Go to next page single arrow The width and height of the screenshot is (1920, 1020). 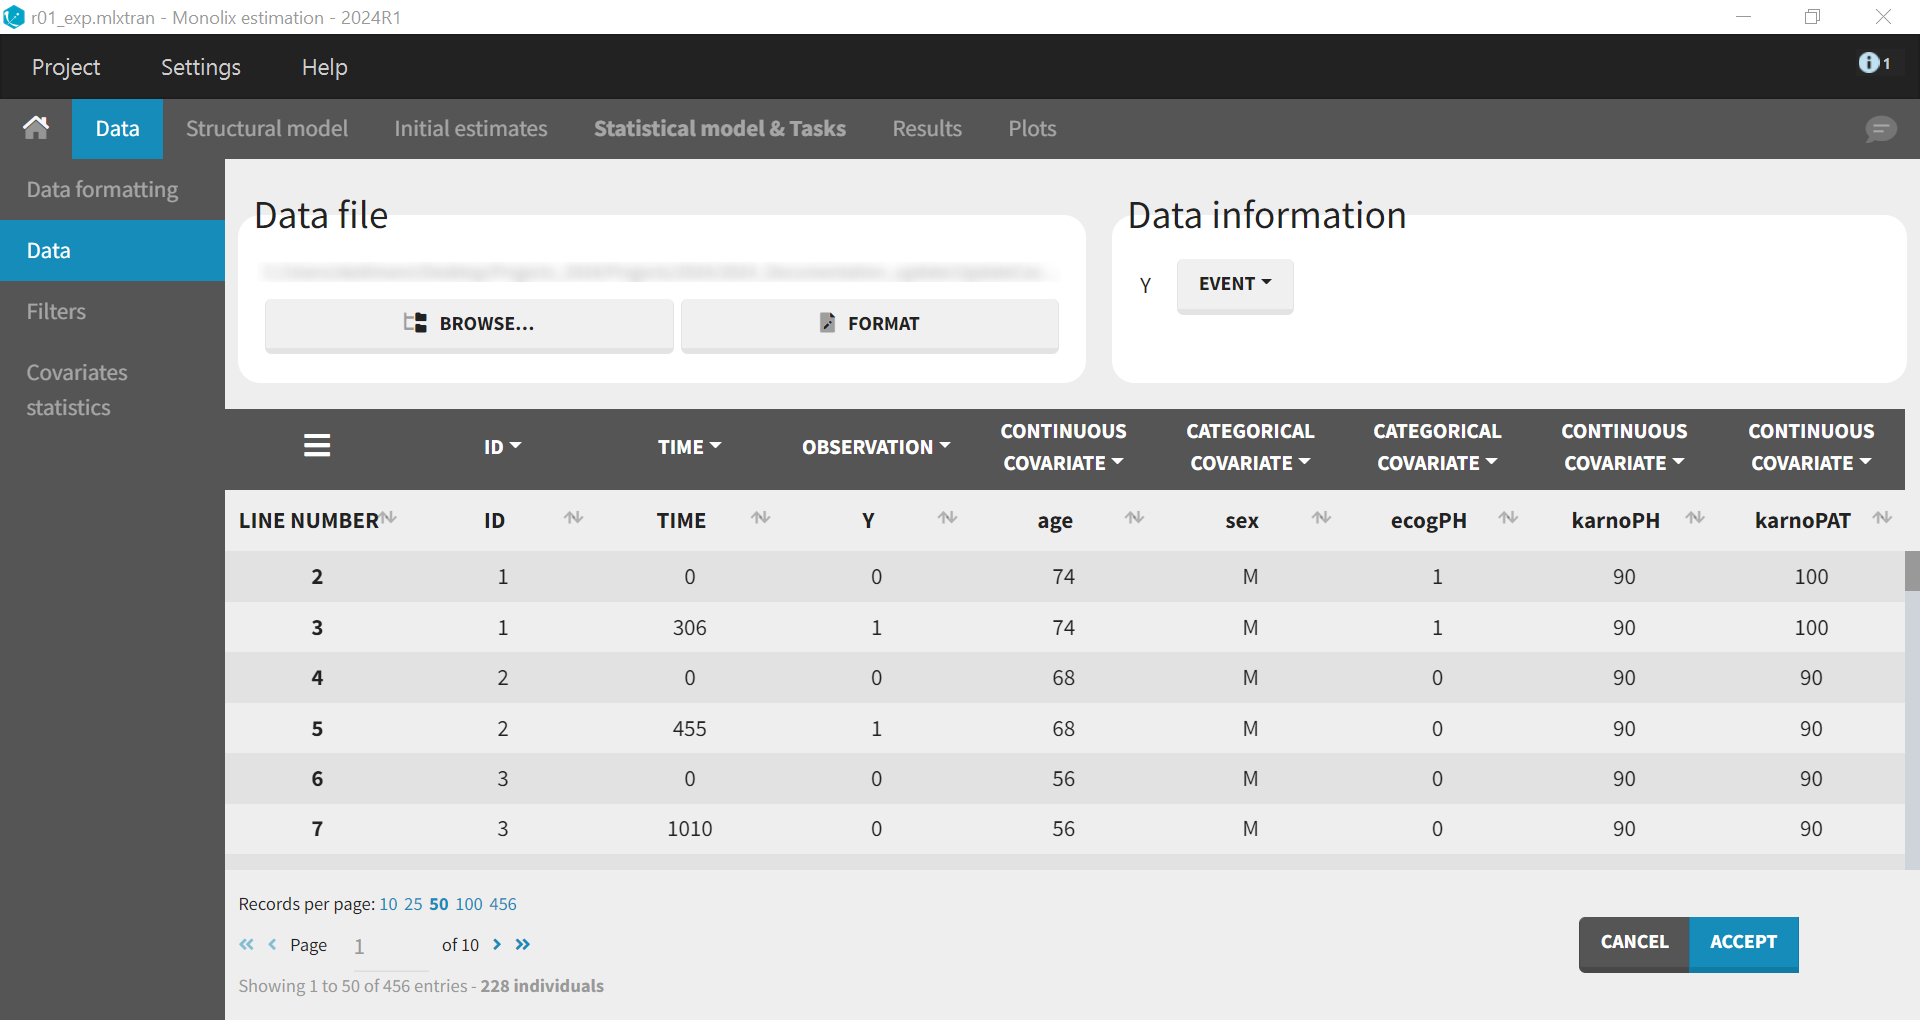point(497,945)
